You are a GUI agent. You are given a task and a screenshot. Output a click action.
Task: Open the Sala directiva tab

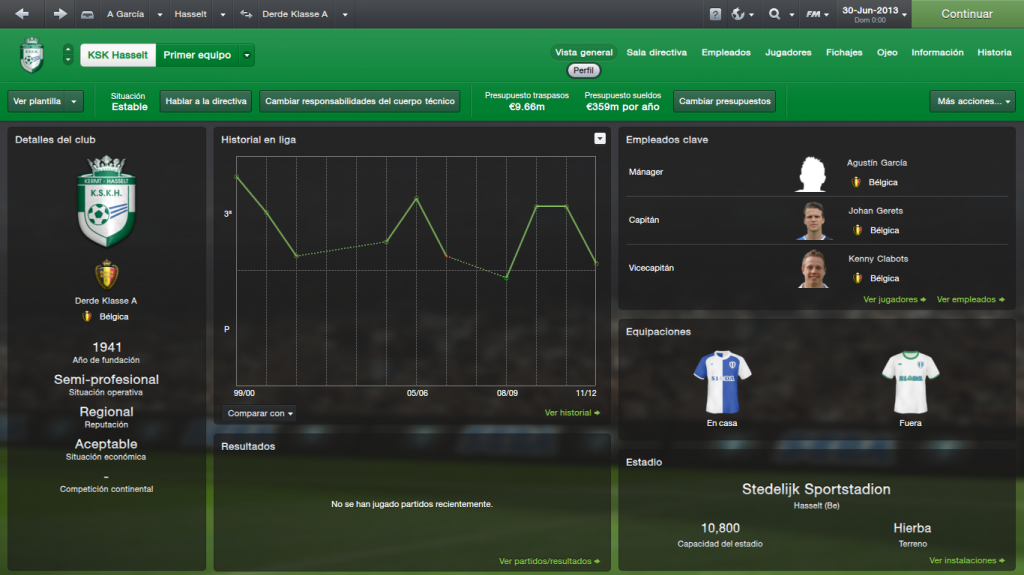[x=656, y=52]
